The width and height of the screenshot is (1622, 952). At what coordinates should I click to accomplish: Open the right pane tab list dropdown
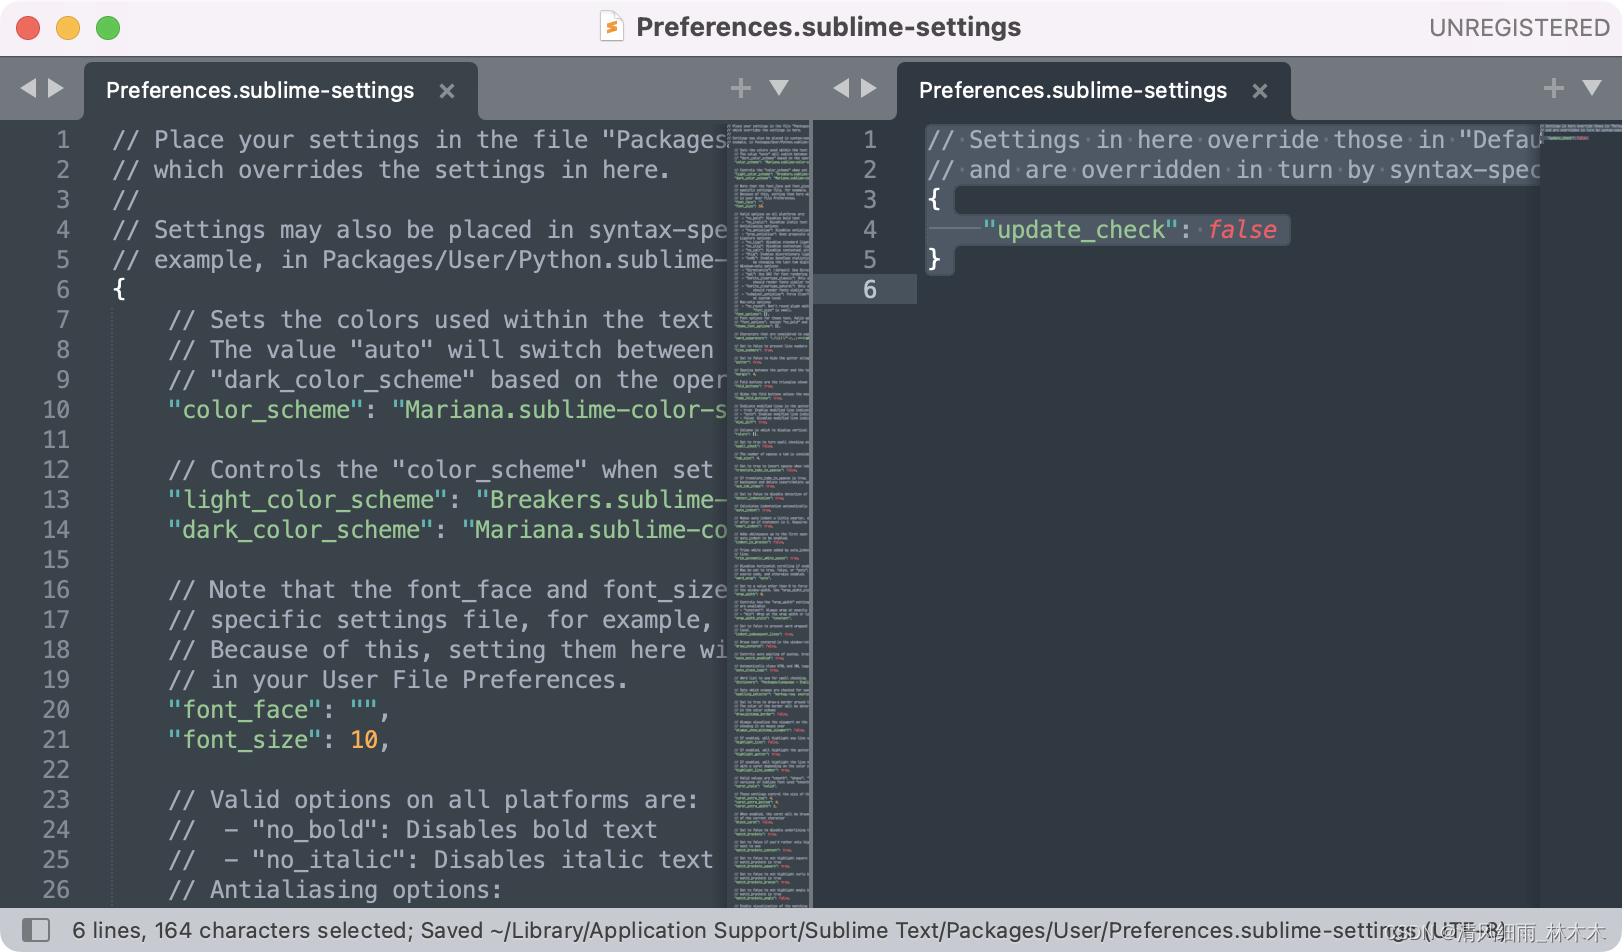(x=1592, y=88)
